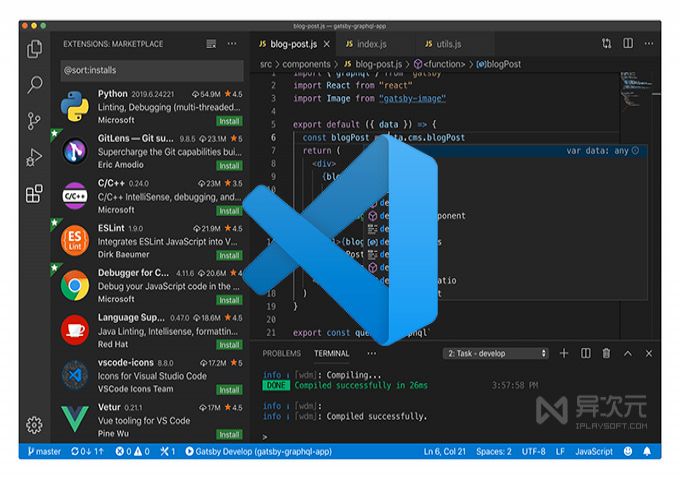Click tools count '1' status bar item
The height and width of the screenshot is (480, 680).
point(167,451)
